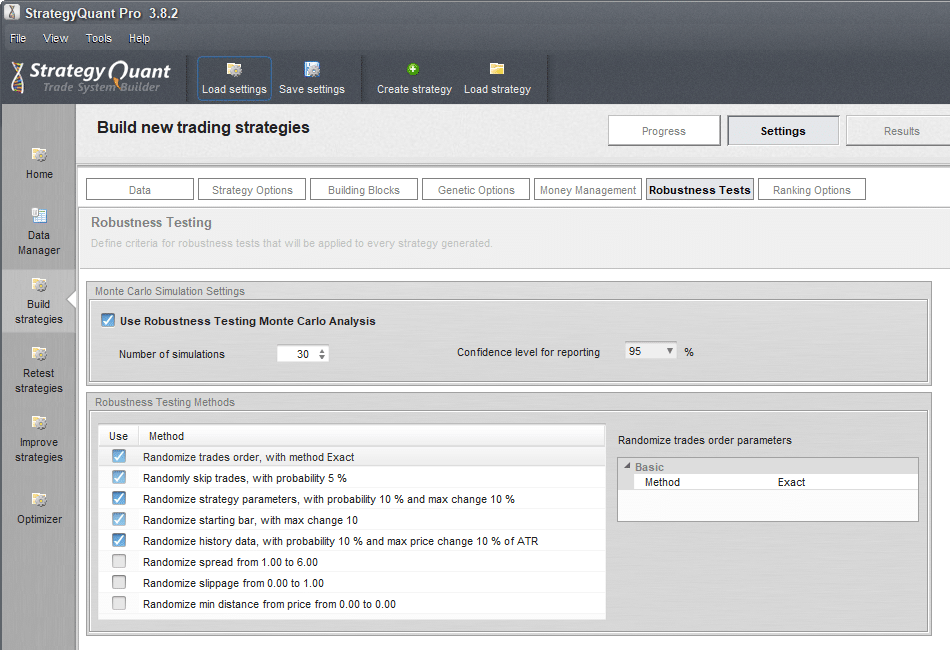Select row 'Randomize starting bar, with max change 10'
This screenshot has width=950, height=650.
352,520
